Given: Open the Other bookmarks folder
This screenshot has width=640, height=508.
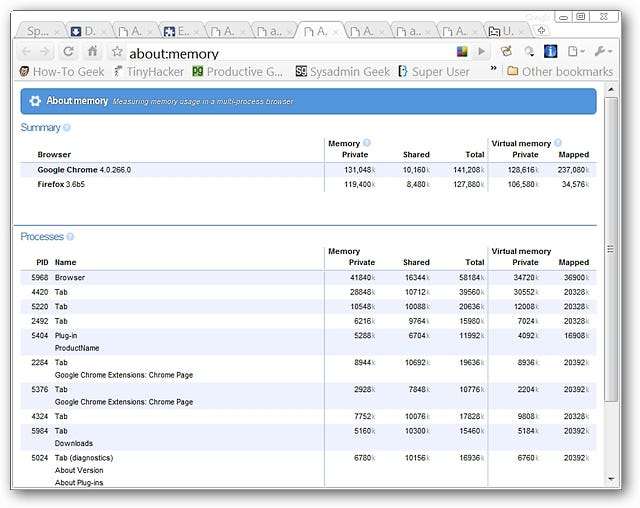Looking at the screenshot, I should coord(559,71).
